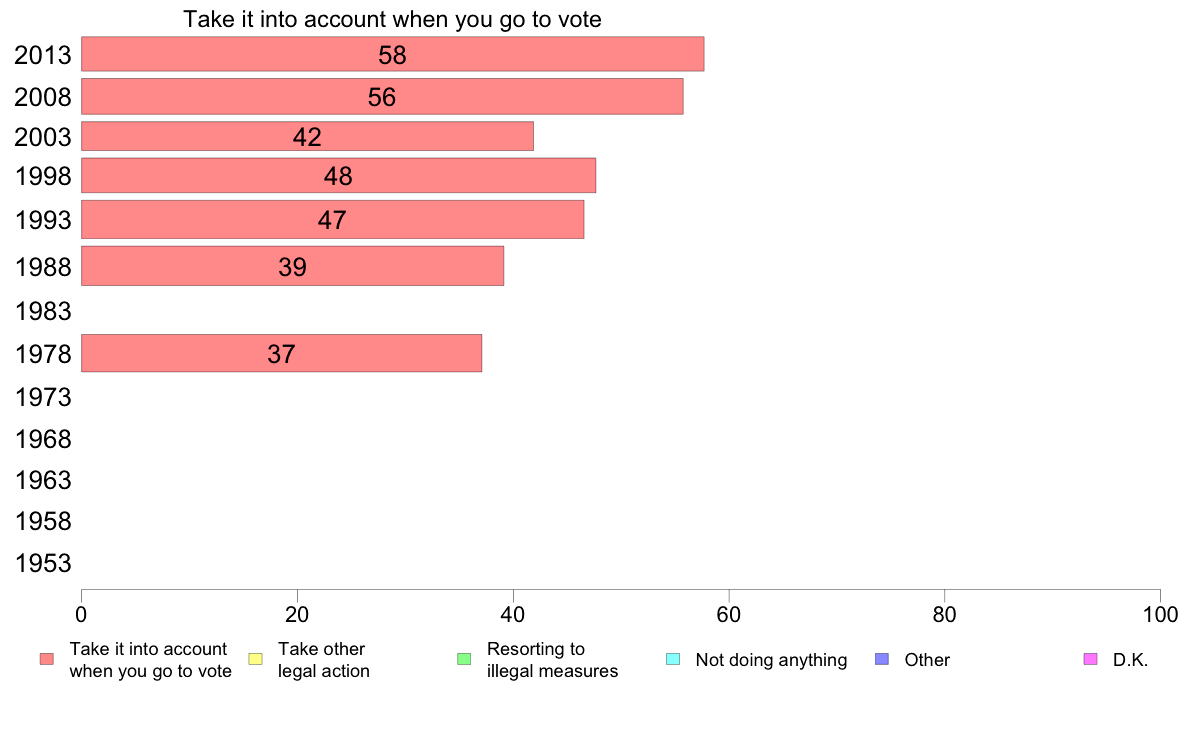Select the 1998 bar showing 48

[x=338, y=176]
